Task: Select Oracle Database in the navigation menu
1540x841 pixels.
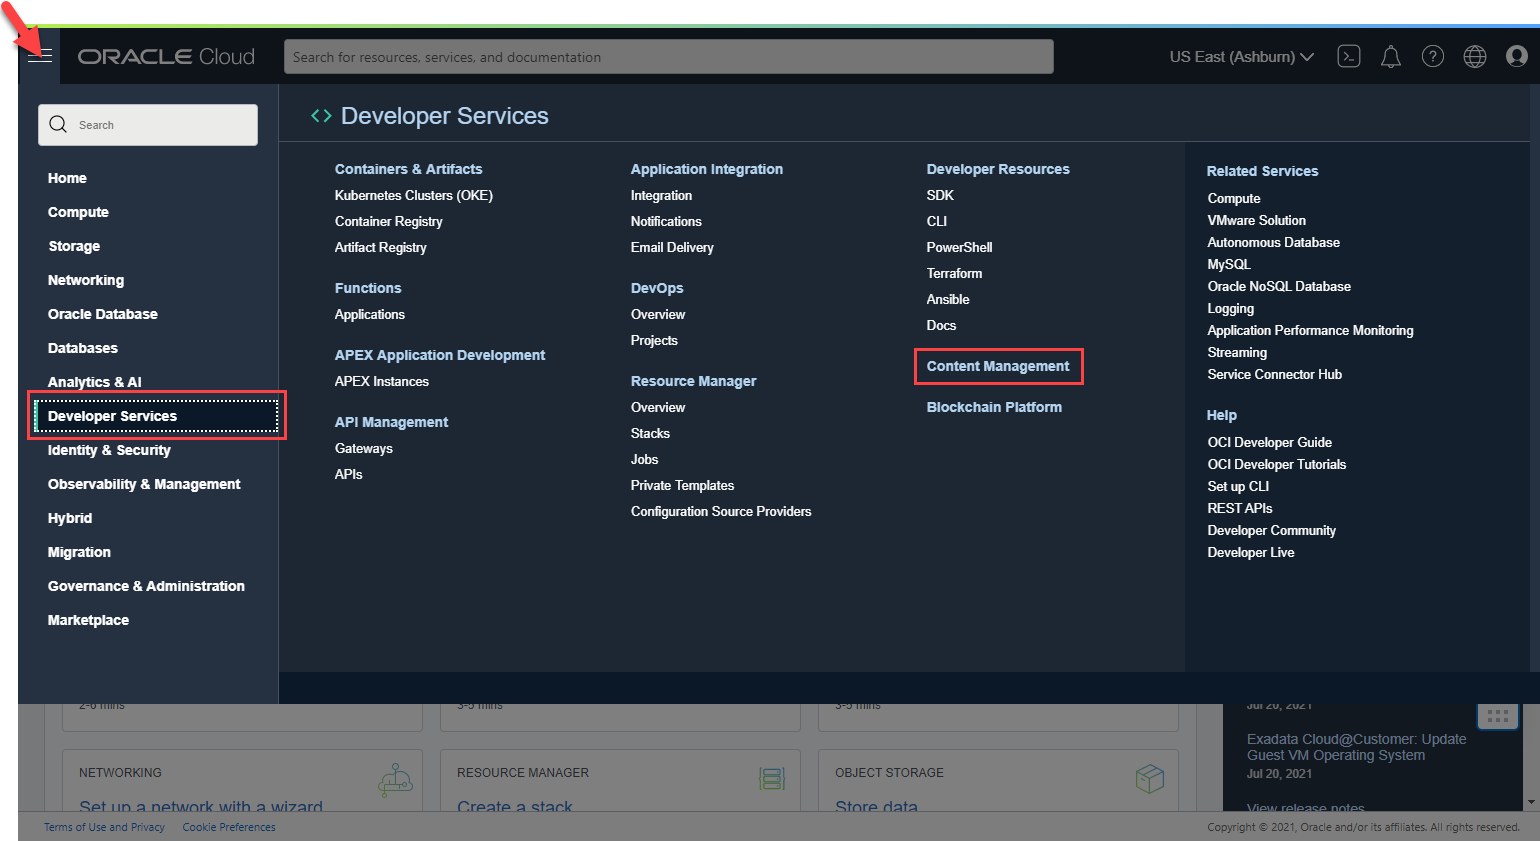Action: click(103, 314)
